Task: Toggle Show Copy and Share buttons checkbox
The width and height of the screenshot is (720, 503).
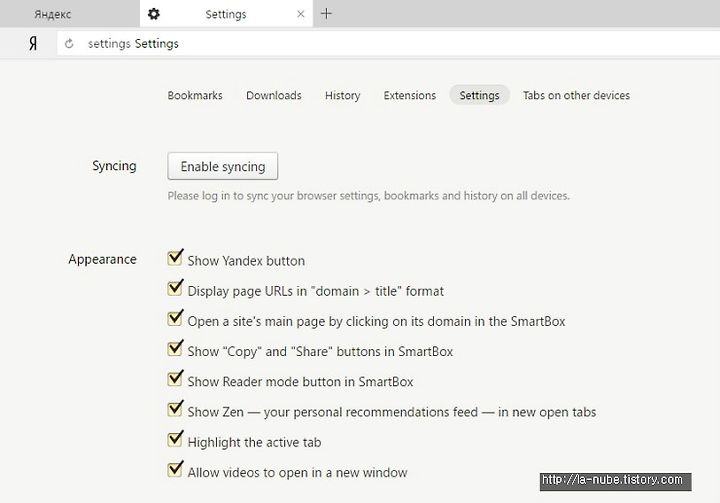Action: click(175, 349)
